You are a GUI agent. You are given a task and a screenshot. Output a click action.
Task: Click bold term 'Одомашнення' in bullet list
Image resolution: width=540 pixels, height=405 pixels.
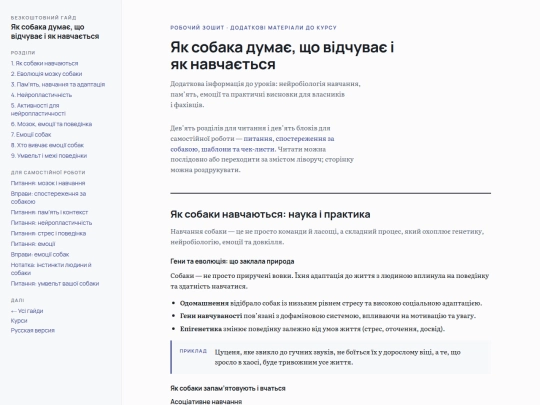coord(204,303)
